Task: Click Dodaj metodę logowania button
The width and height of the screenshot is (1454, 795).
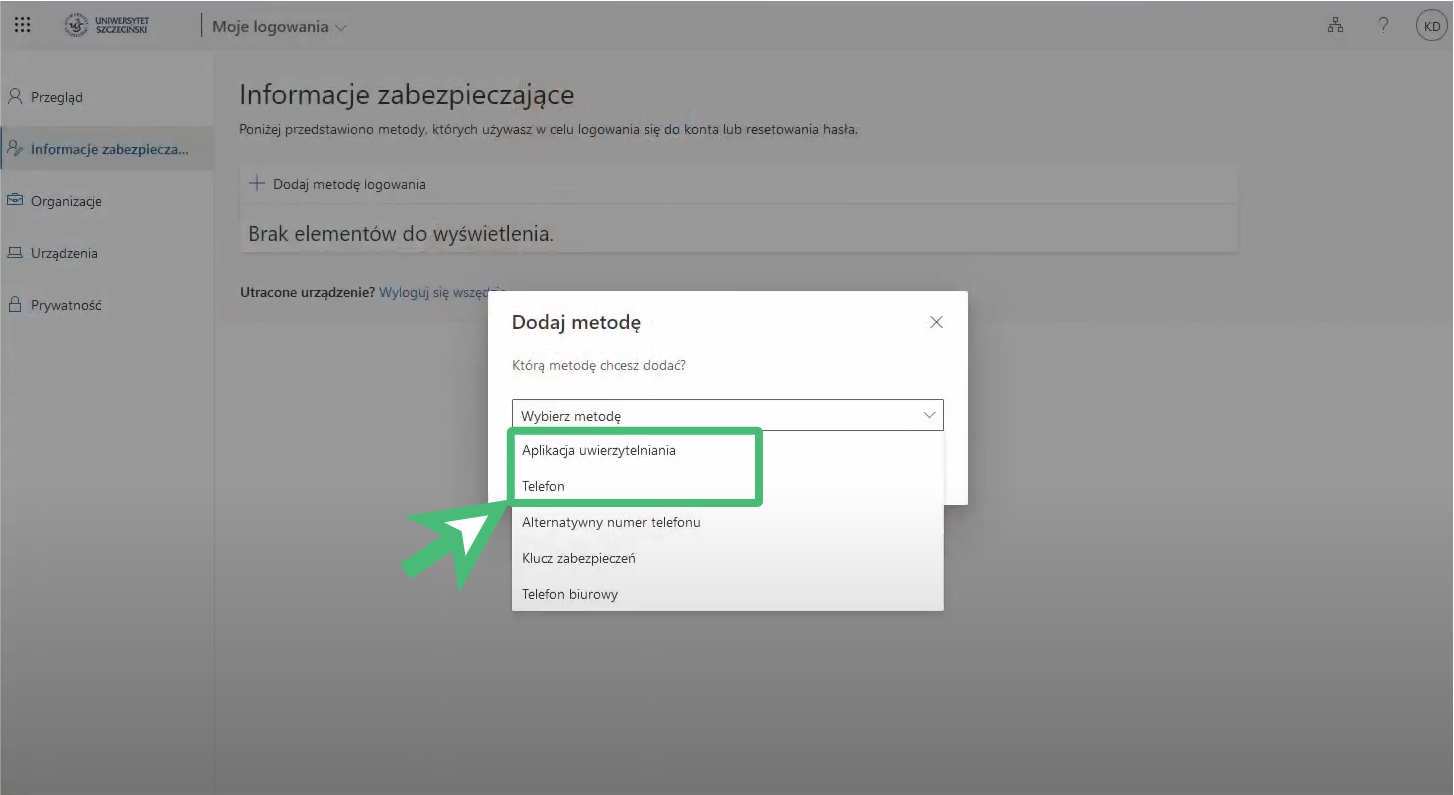Action: pyautogui.click(x=338, y=184)
